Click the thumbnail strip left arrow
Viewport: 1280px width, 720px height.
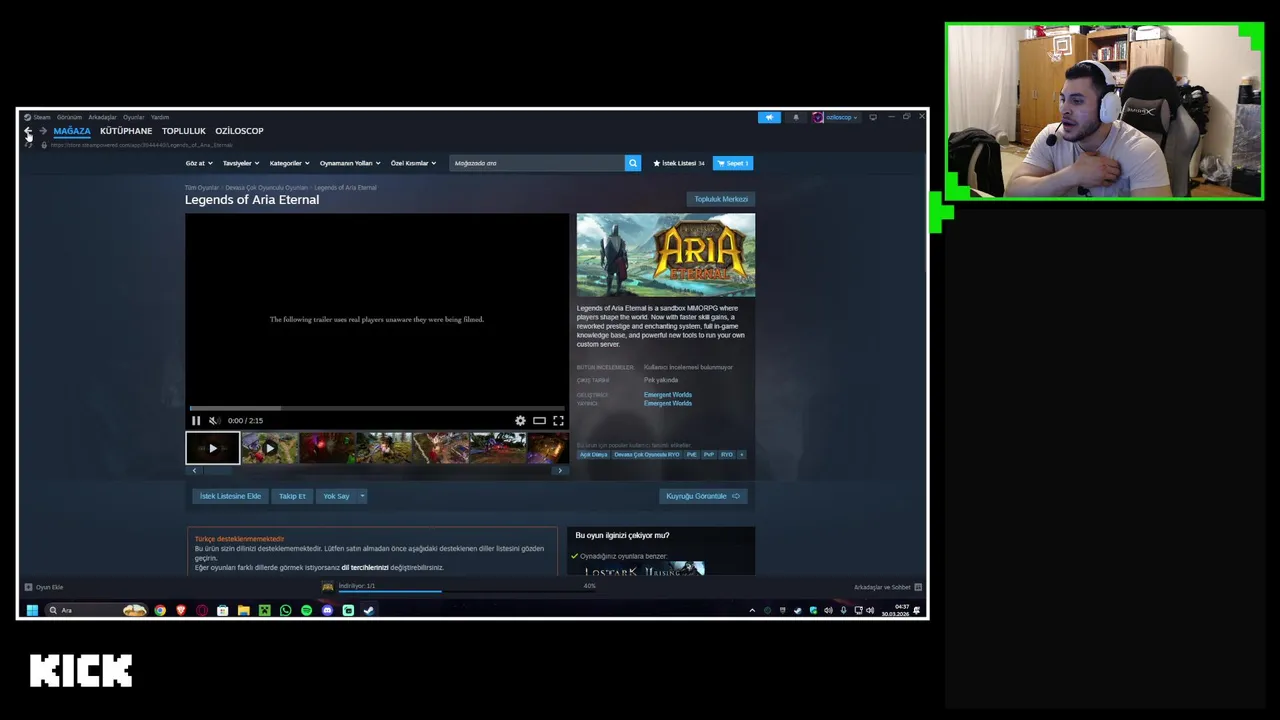[x=194, y=471]
